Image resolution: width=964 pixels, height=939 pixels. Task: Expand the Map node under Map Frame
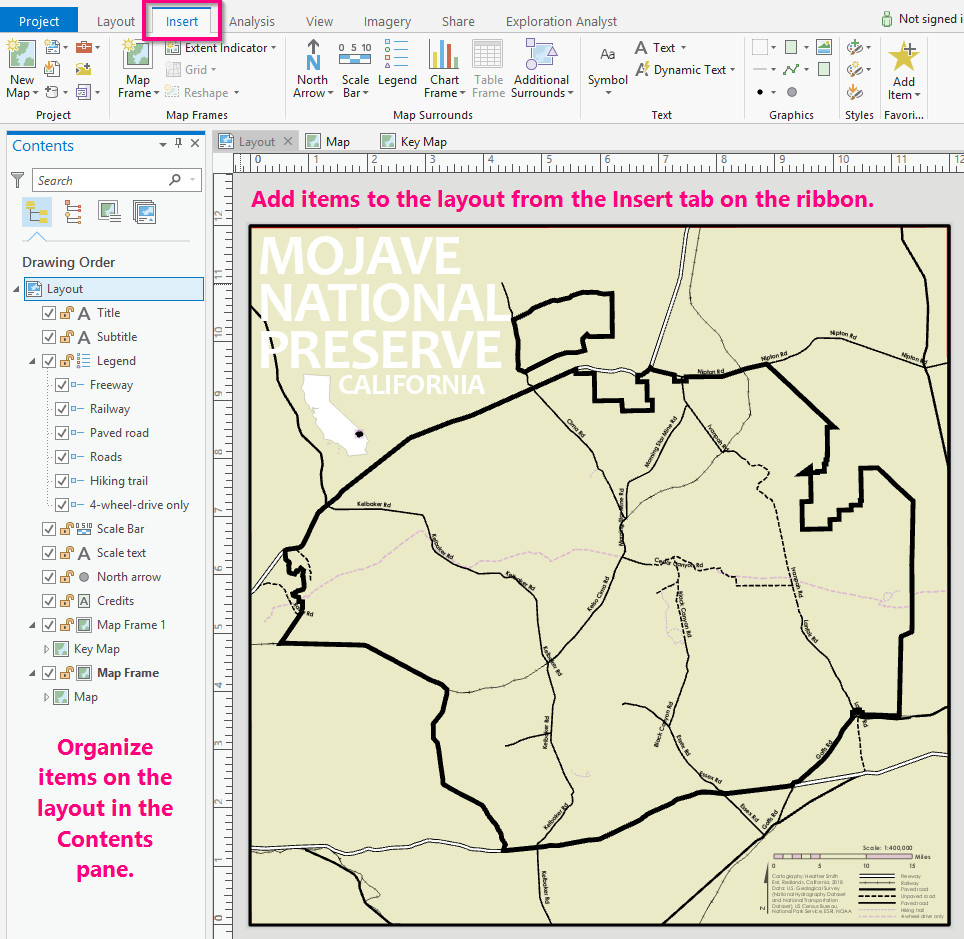tap(46, 697)
